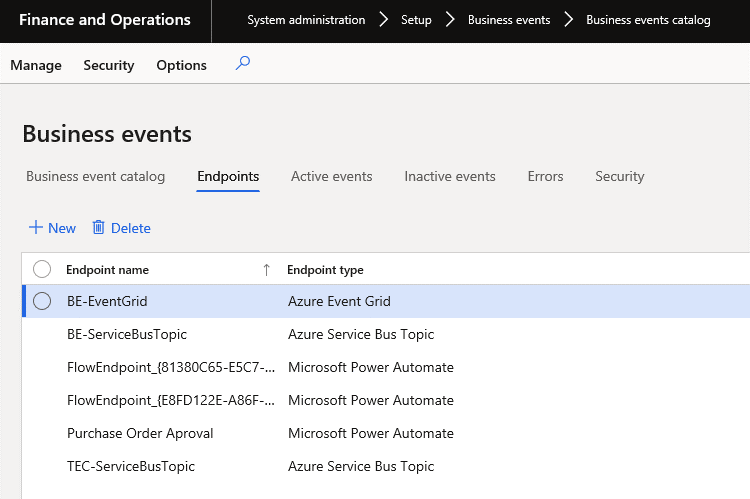The width and height of the screenshot is (750, 499).
Task: Select the Purchase Order Aproval endpoint
Action: click(140, 433)
